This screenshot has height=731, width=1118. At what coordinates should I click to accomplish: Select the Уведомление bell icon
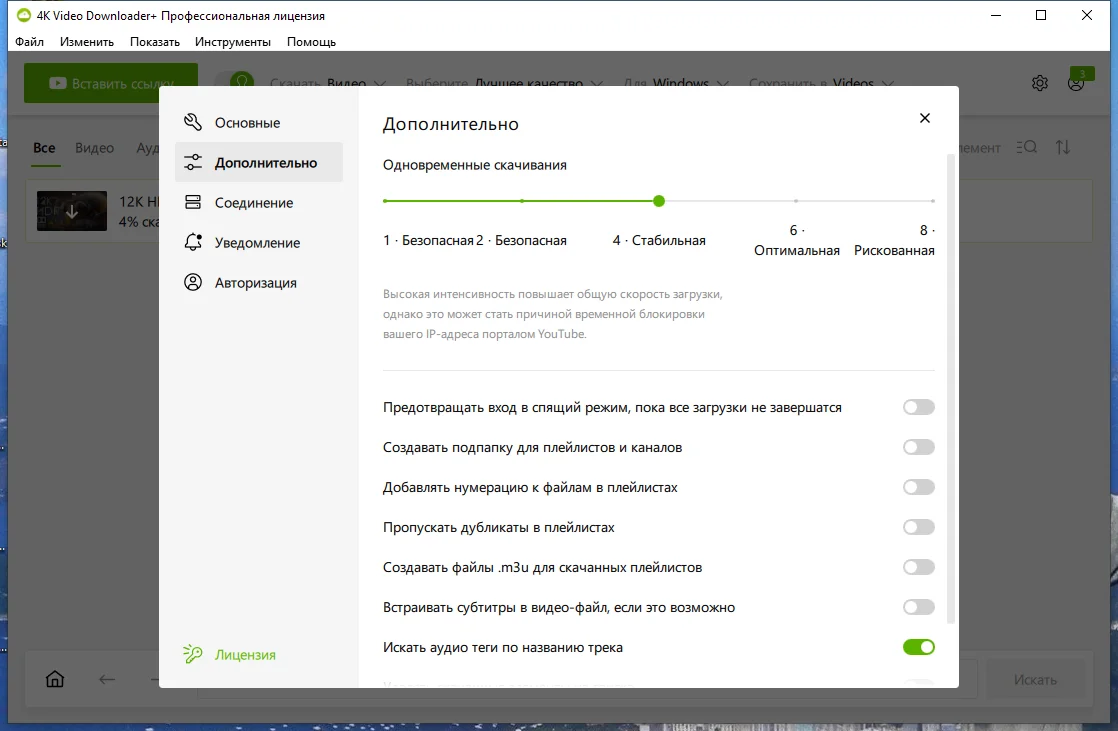coord(193,242)
